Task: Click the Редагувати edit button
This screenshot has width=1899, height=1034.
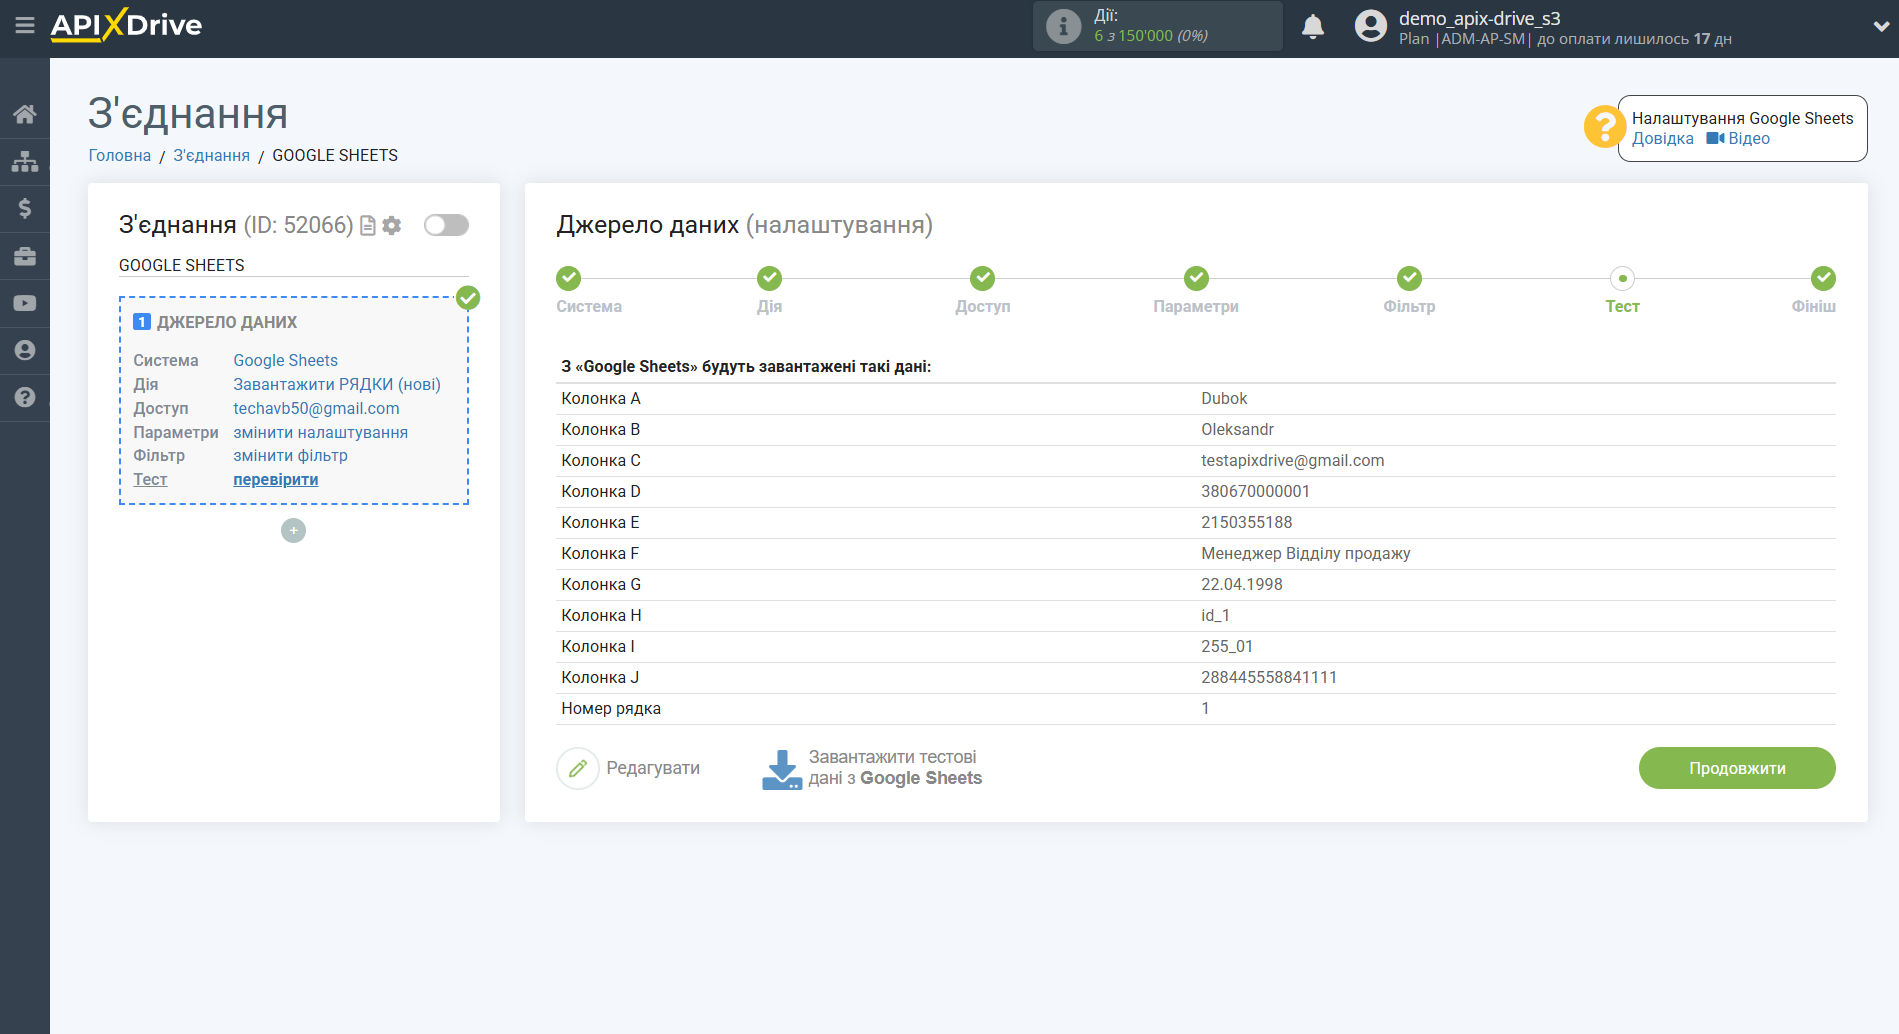Action: [629, 768]
